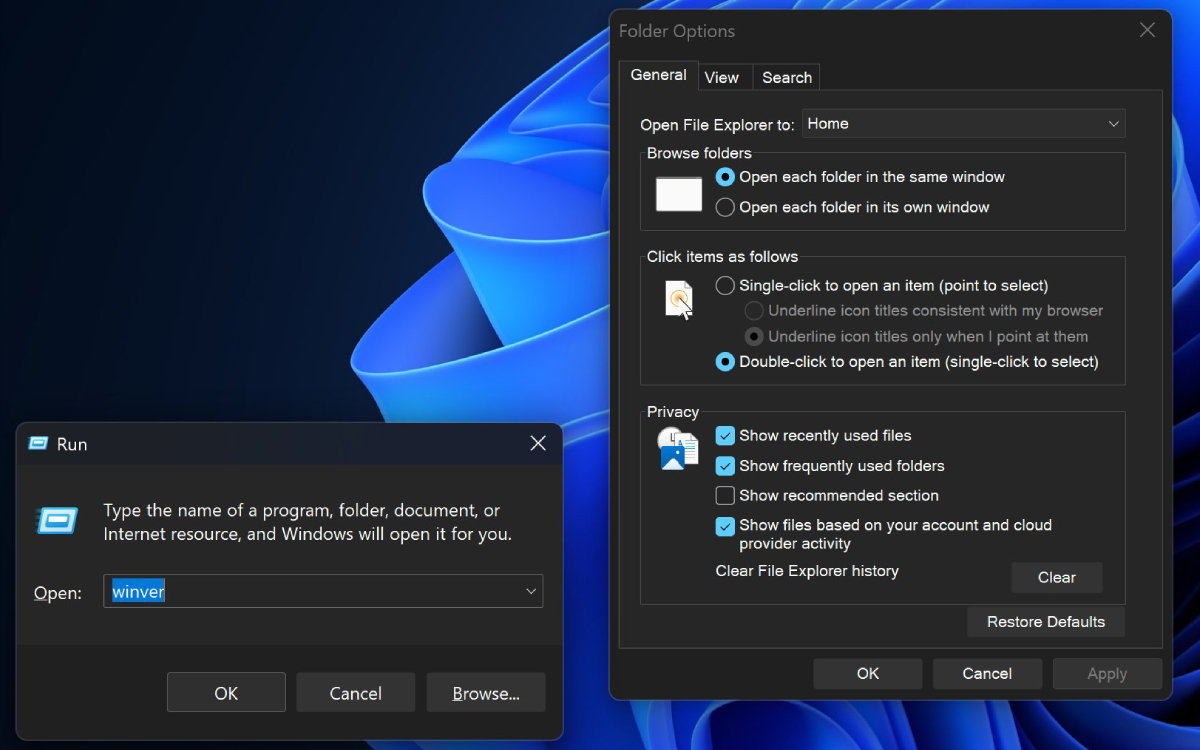Select Double-click to open an item
The height and width of the screenshot is (750, 1200).
[x=724, y=361]
